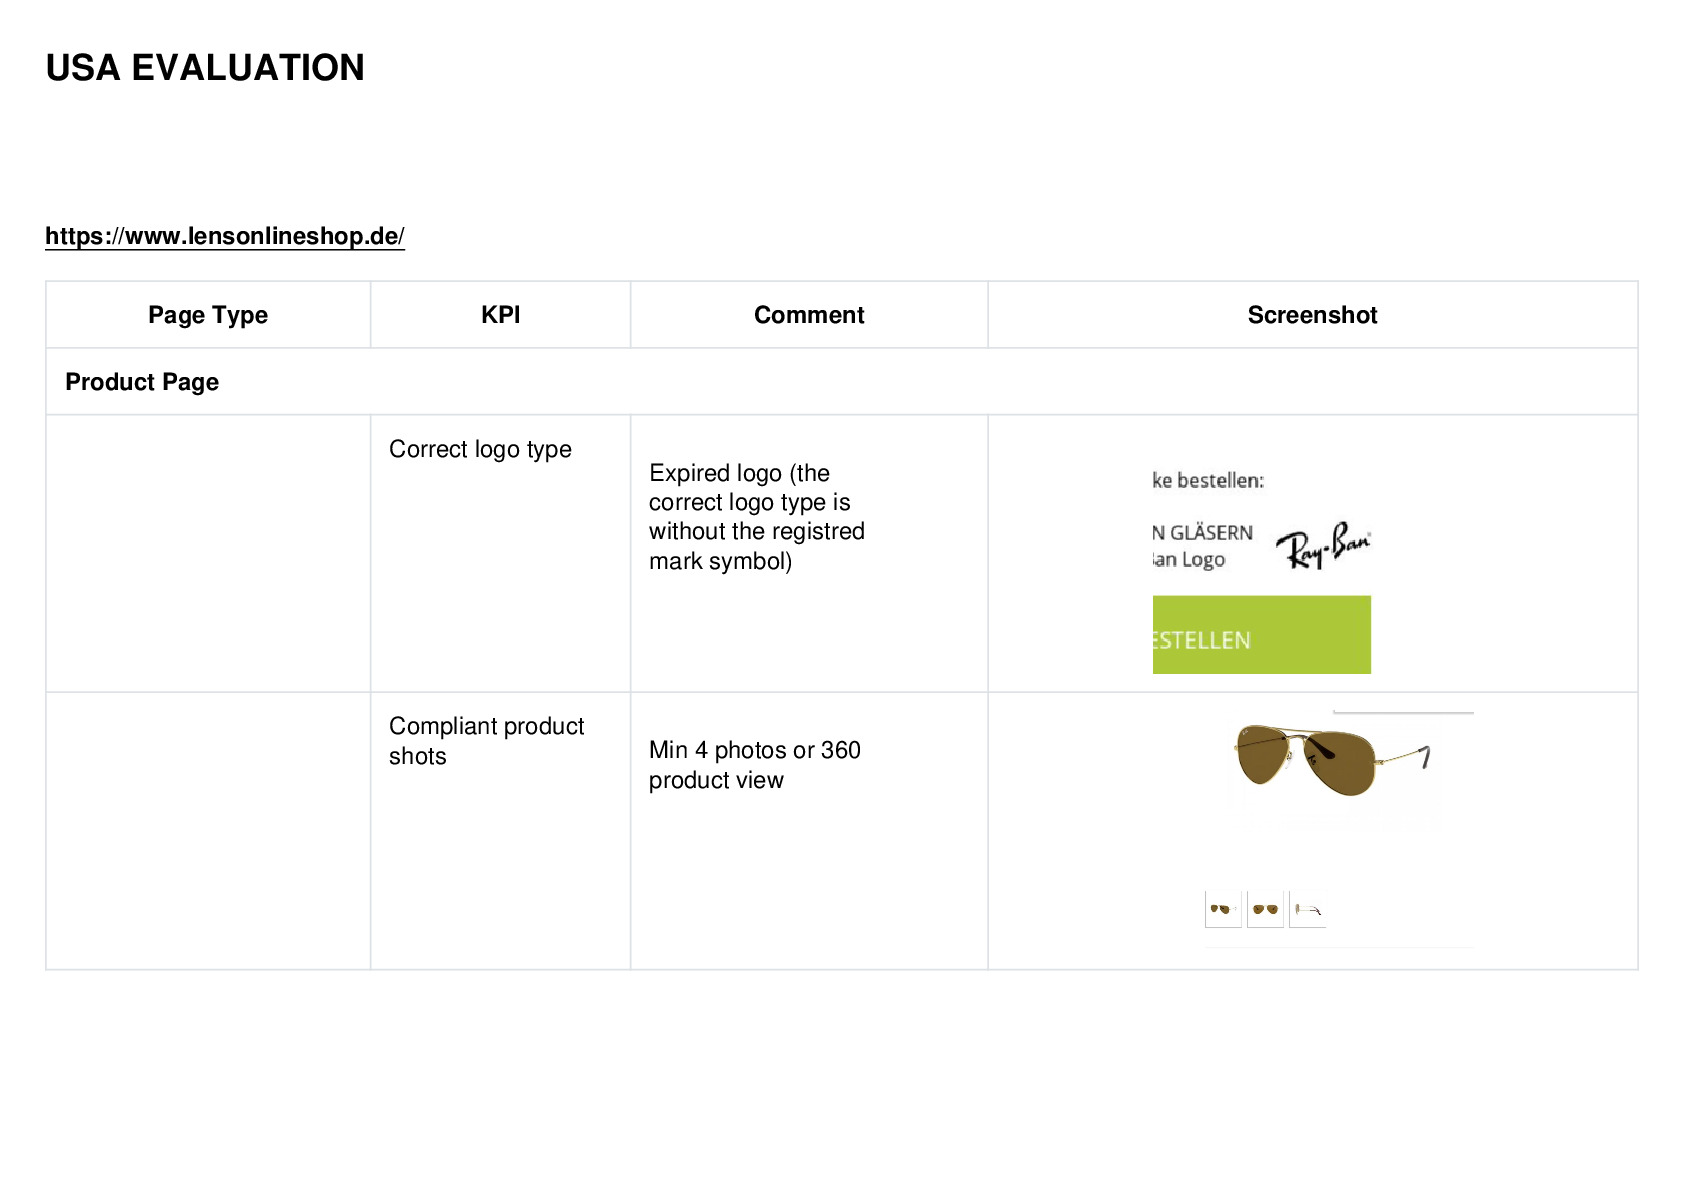The height and width of the screenshot is (1191, 1684).
Task: Click the Min 4 photos comment
Action: click(x=755, y=765)
